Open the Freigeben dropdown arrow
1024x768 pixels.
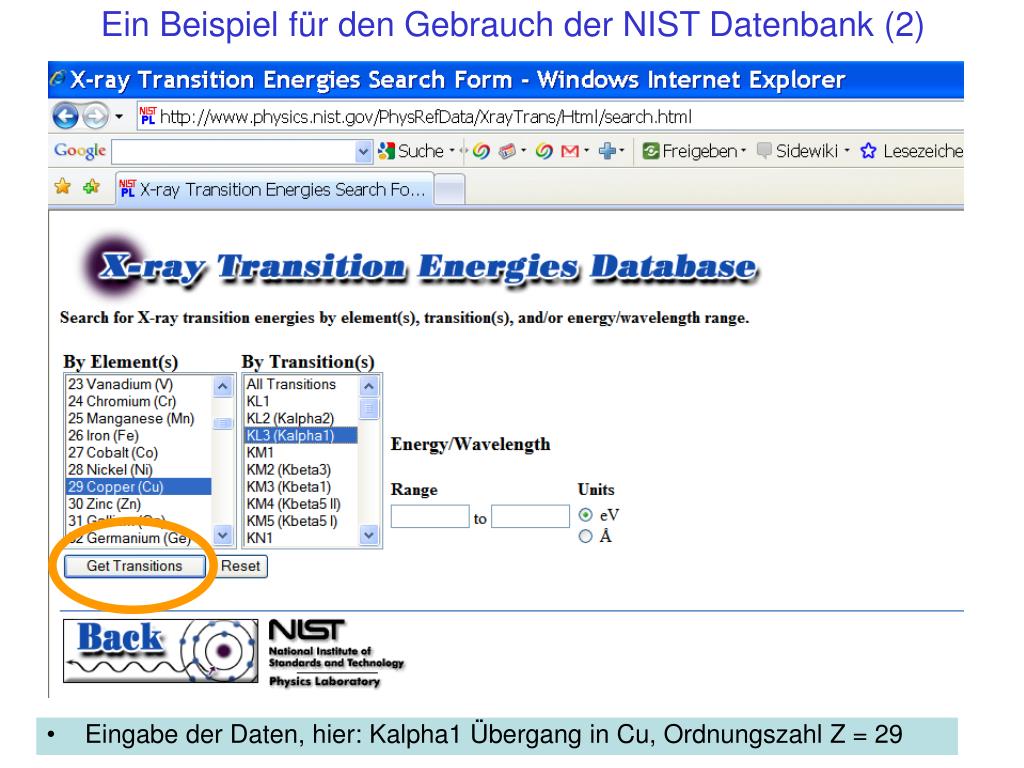pyautogui.click(x=743, y=151)
